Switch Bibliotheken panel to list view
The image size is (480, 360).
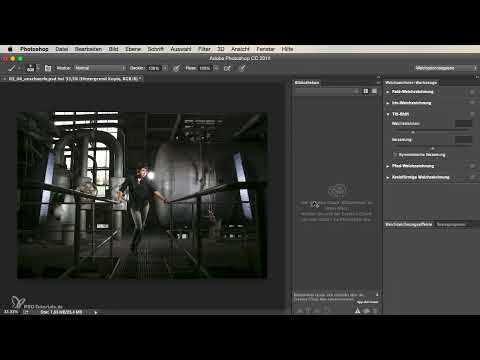click(374, 91)
